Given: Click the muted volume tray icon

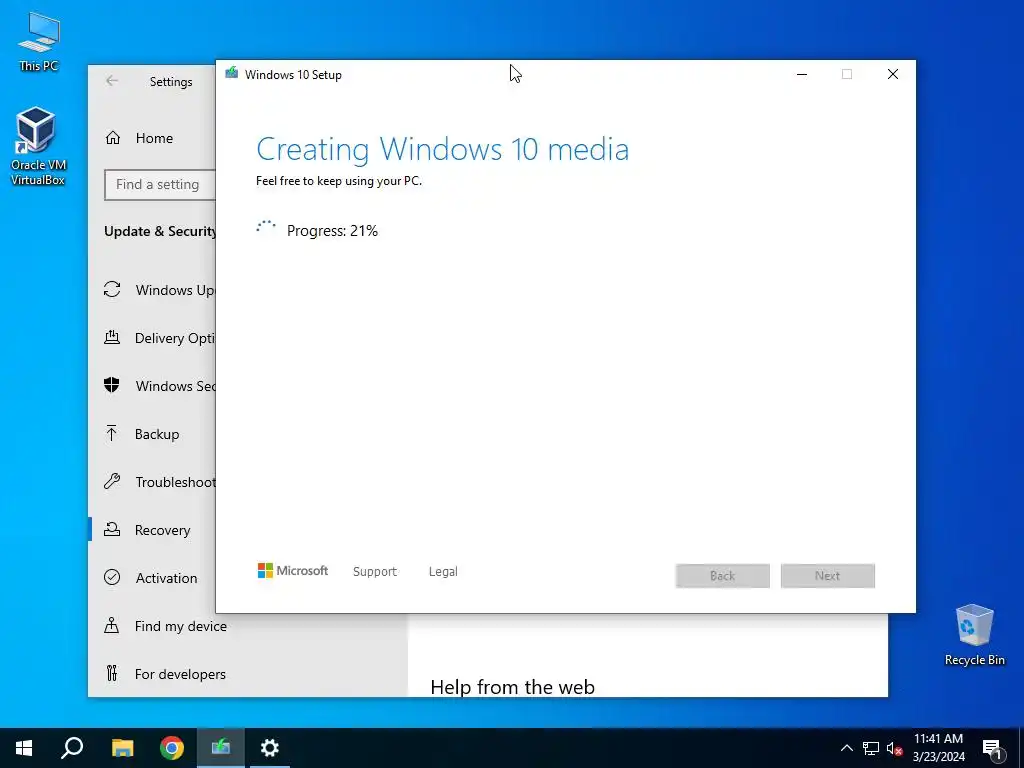Looking at the screenshot, I should (x=894, y=748).
